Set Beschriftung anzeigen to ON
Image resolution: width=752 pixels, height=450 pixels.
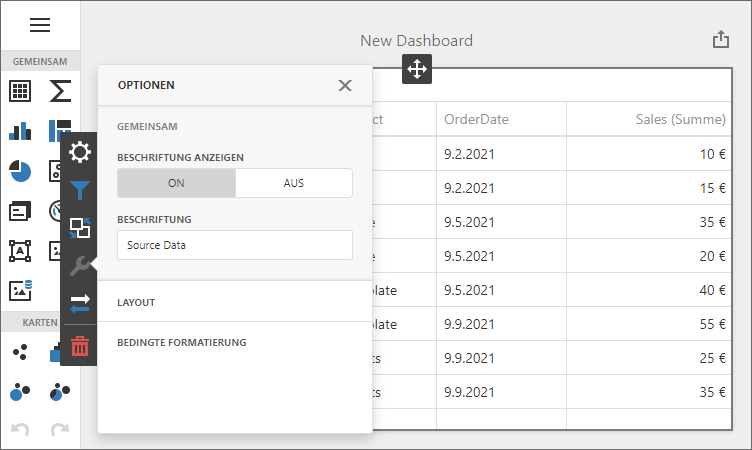click(x=176, y=183)
